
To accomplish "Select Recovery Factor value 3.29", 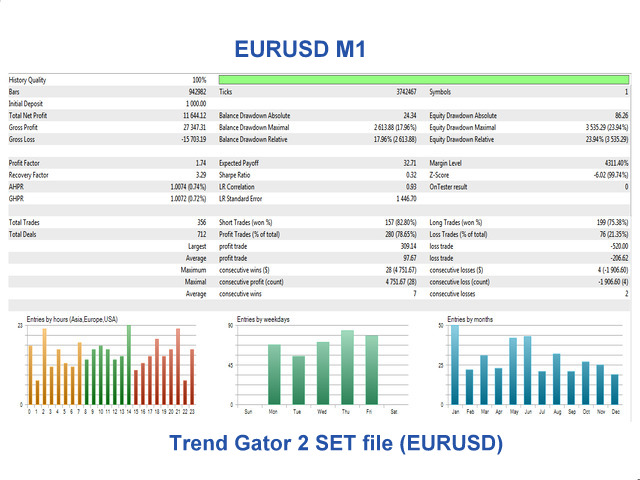I will (201, 175).
